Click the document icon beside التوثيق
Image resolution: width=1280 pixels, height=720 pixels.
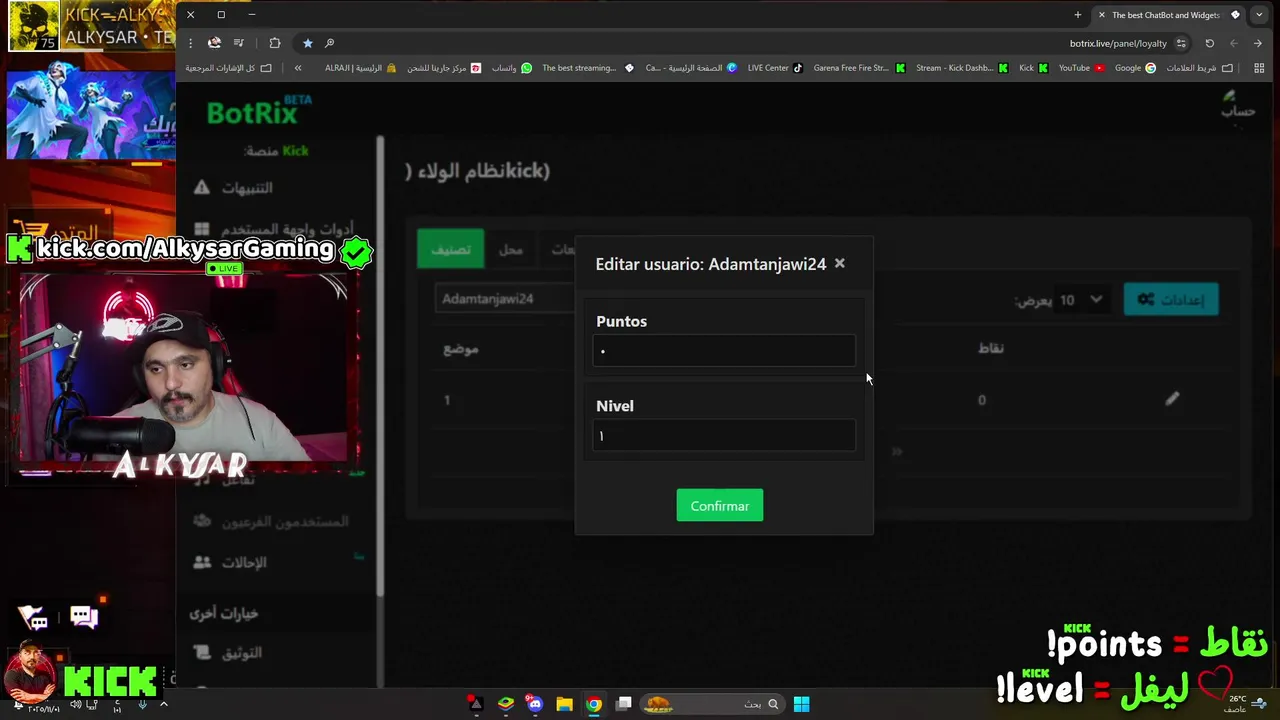202,653
